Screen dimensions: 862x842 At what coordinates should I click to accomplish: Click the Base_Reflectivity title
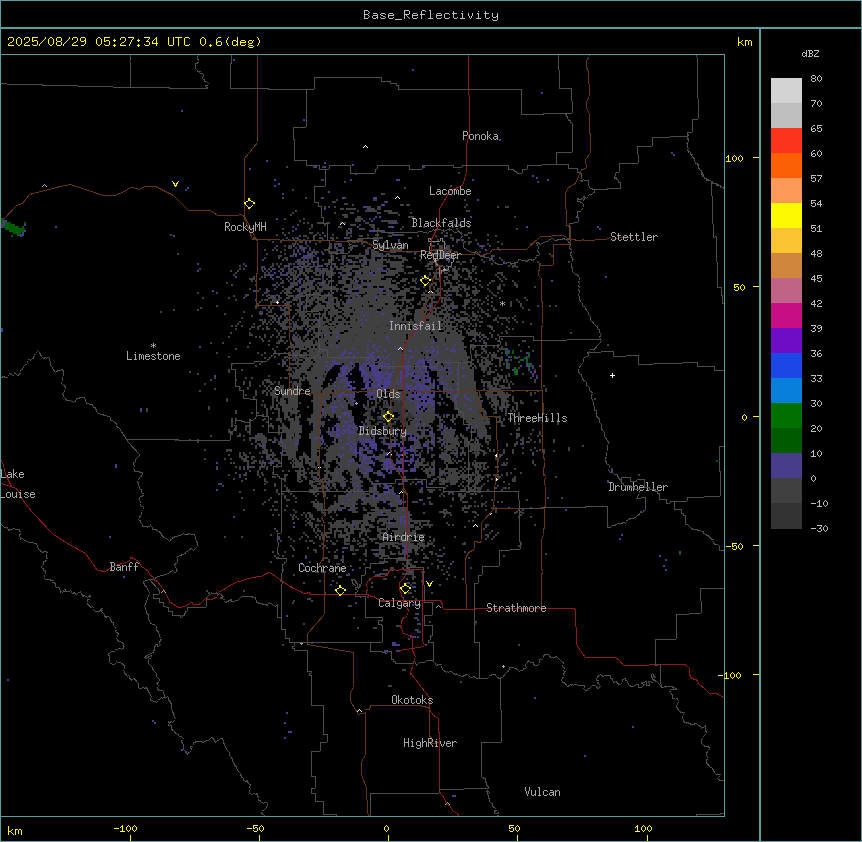click(431, 15)
